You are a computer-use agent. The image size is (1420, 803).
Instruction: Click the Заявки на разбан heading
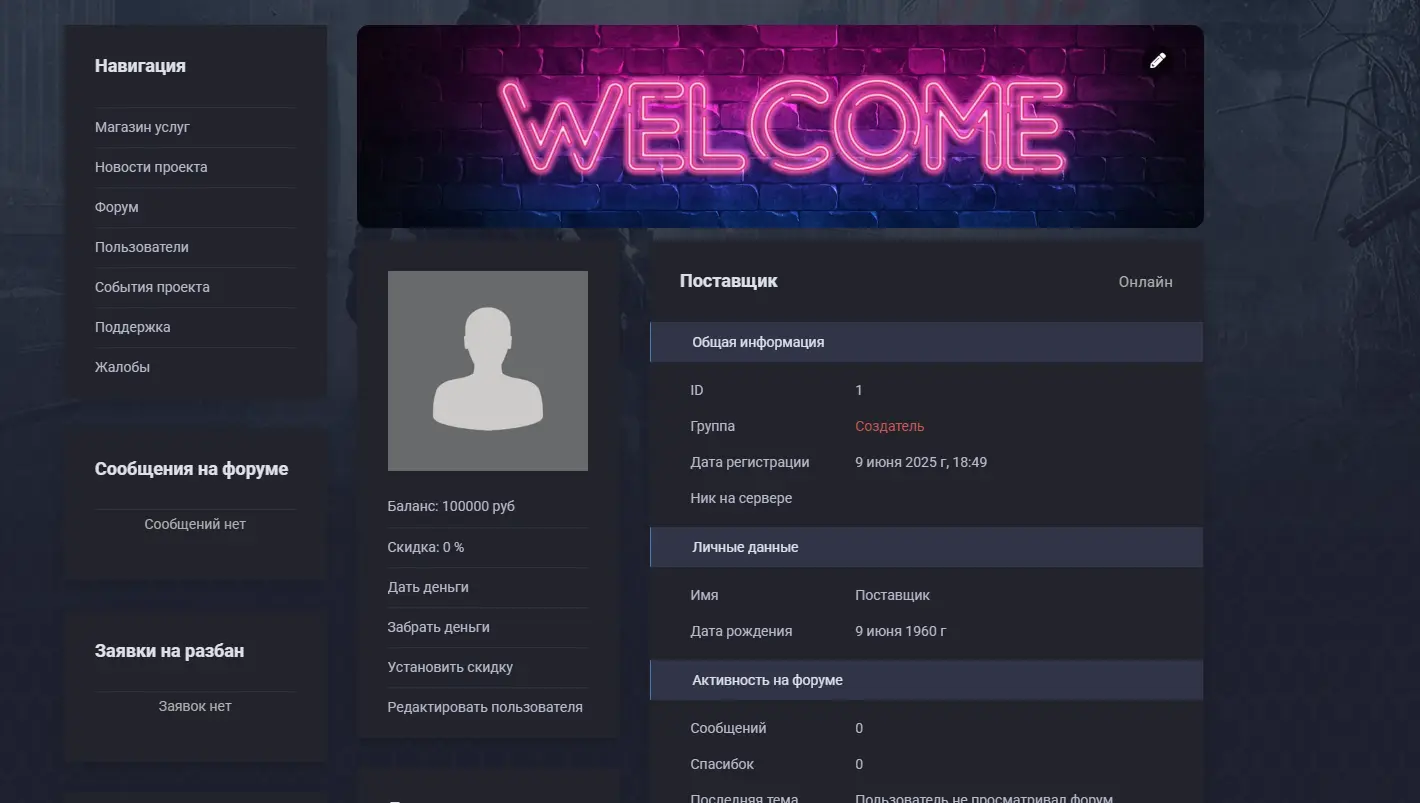[x=169, y=651]
